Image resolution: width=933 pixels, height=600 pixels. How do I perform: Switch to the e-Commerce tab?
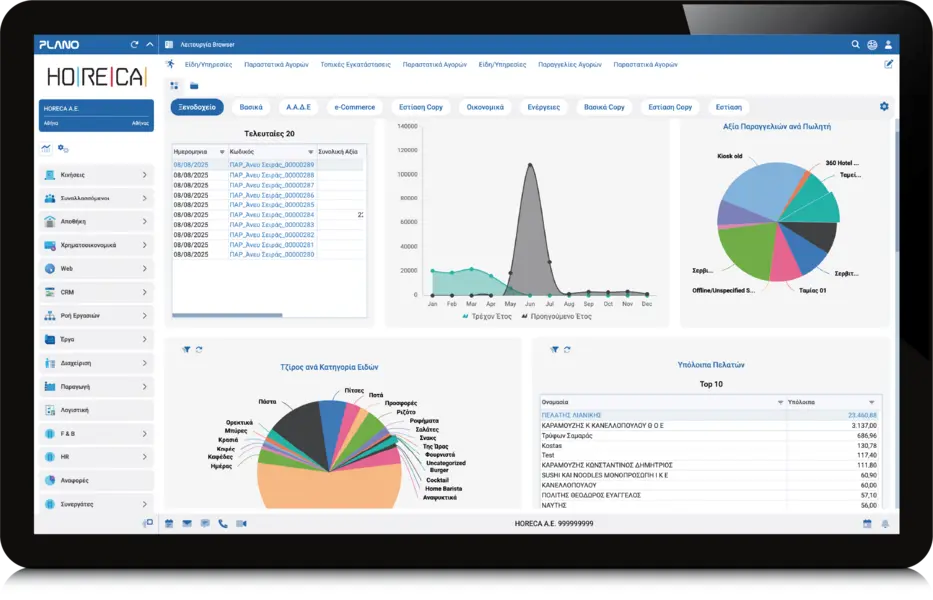point(355,107)
